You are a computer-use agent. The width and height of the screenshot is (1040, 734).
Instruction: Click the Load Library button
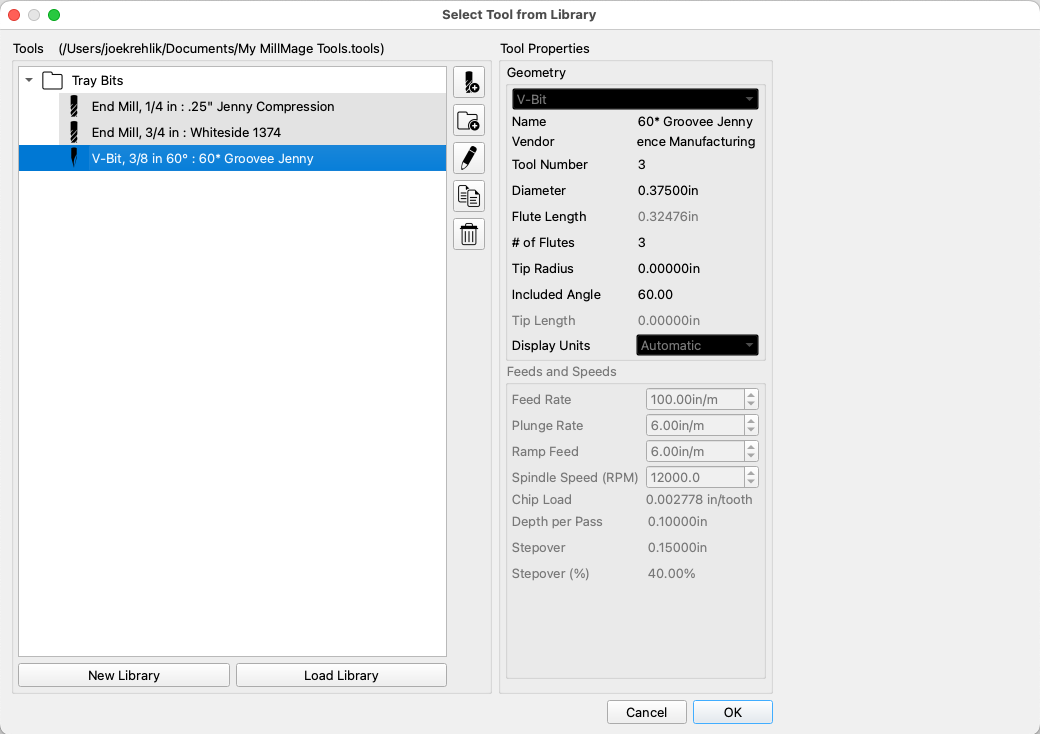[x=341, y=675]
